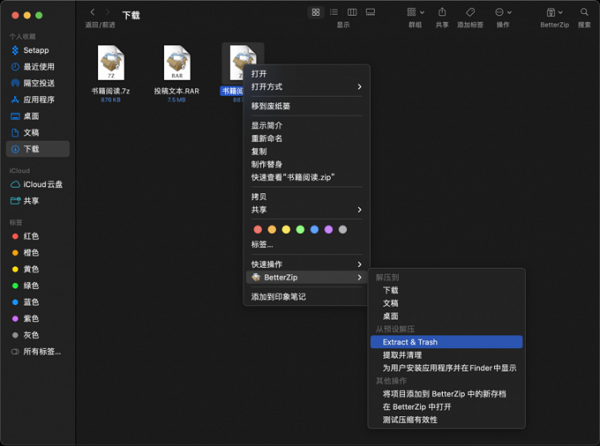Click the Search magnifier in toolbar
Image resolution: width=600 pixels, height=446 pixels.
(583, 12)
